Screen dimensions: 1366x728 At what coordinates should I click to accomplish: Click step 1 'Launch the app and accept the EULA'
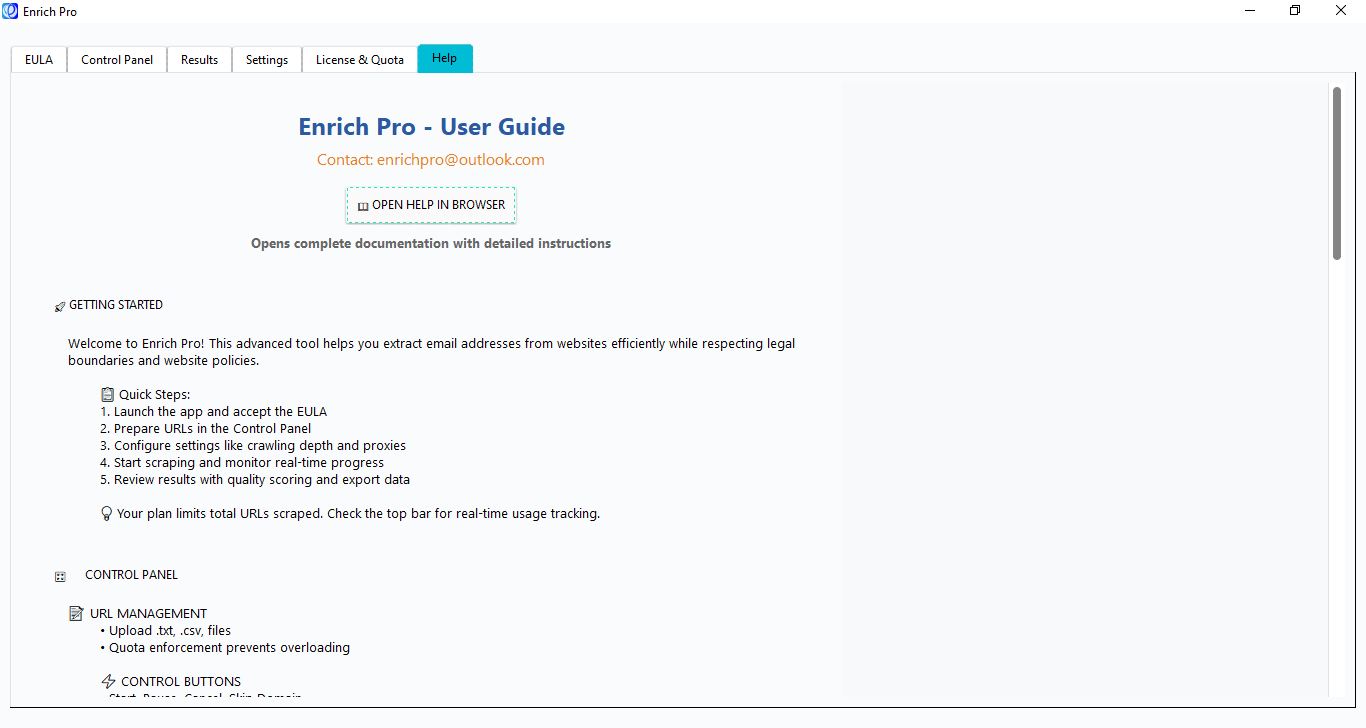(x=214, y=412)
